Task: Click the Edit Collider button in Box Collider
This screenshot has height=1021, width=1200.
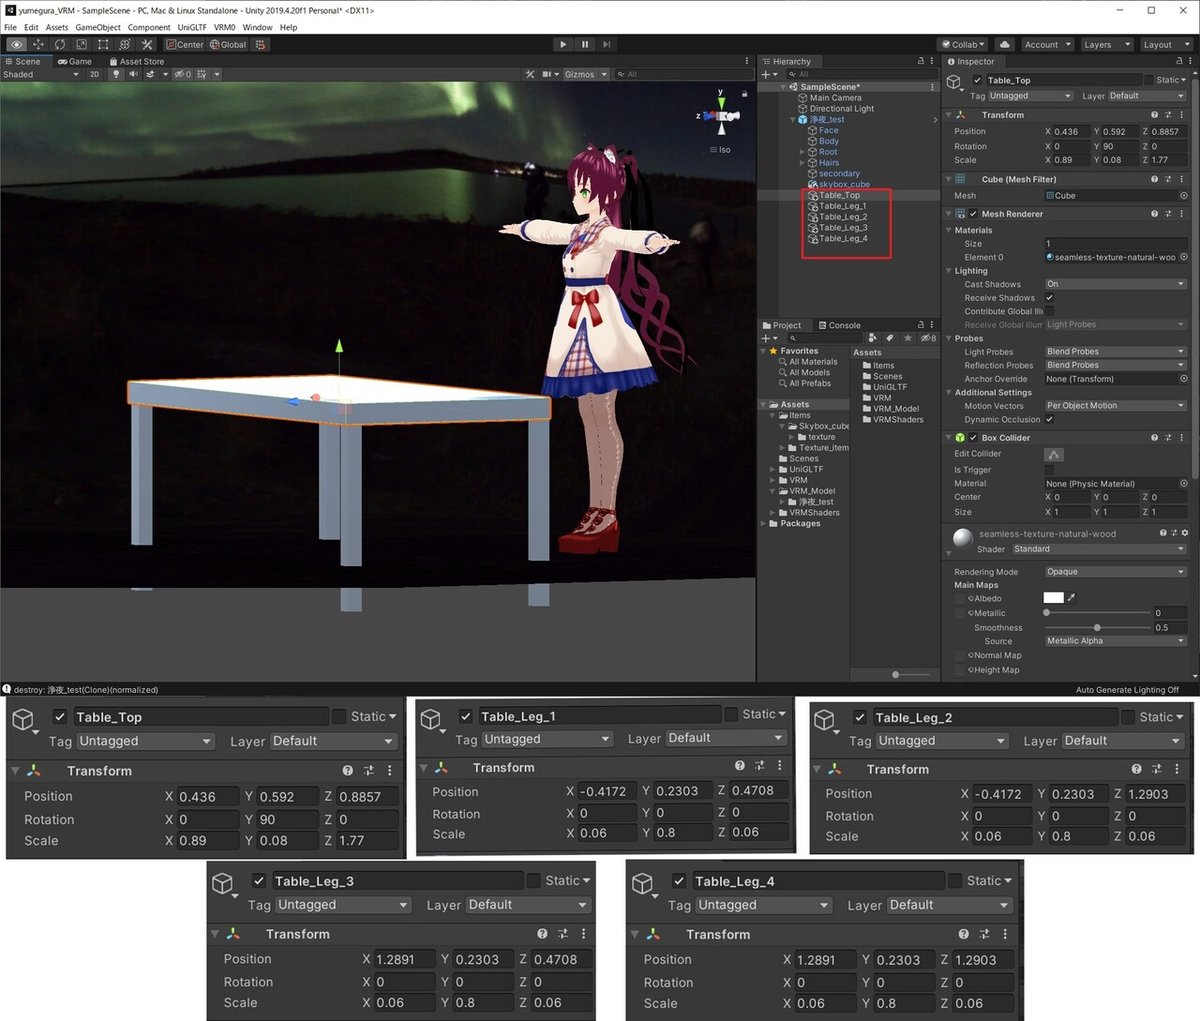Action: tap(1053, 454)
